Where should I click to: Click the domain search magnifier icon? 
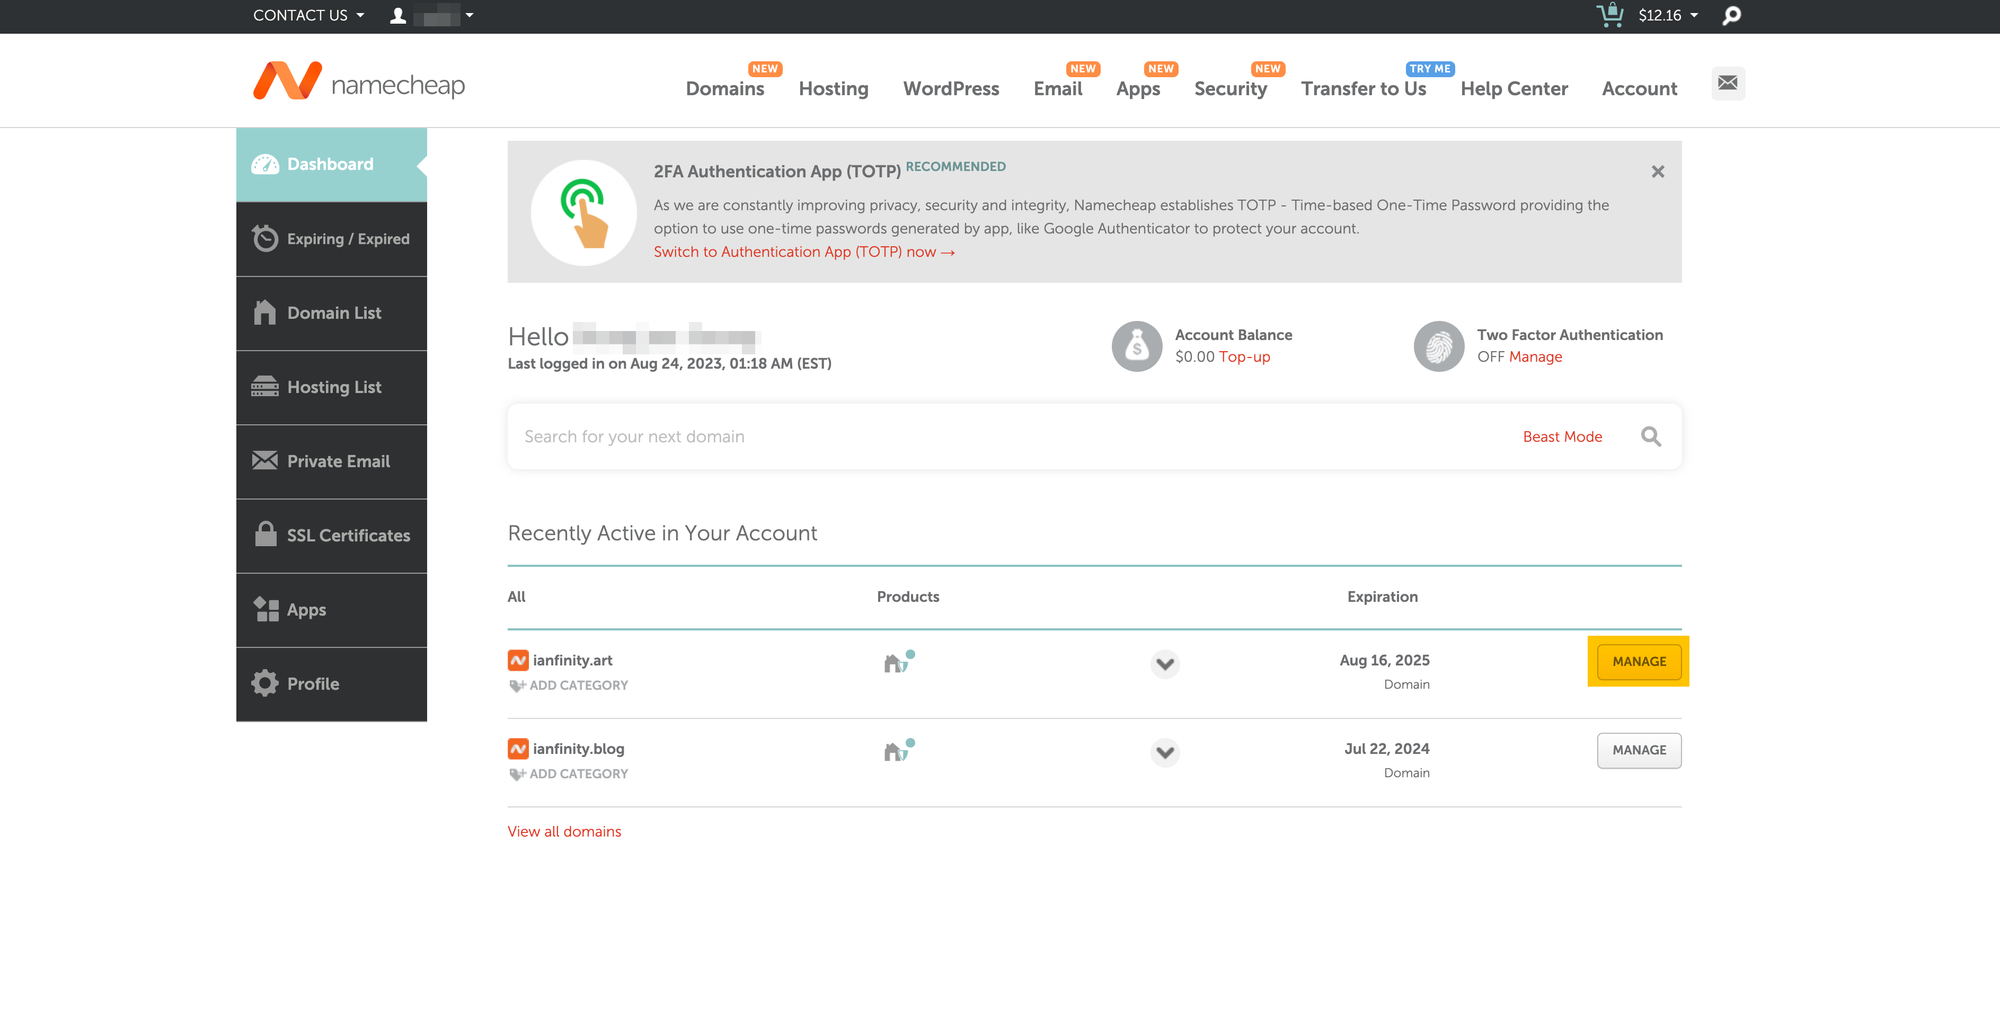pos(1651,437)
